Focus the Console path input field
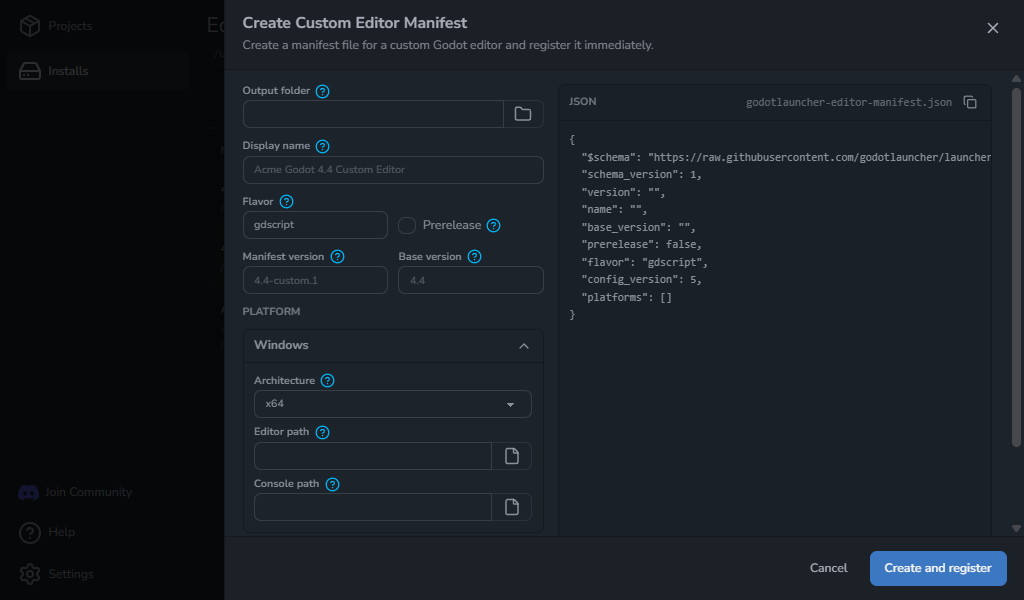Image resolution: width=1024 pixels, height=600 pixels. coord(372,507)
